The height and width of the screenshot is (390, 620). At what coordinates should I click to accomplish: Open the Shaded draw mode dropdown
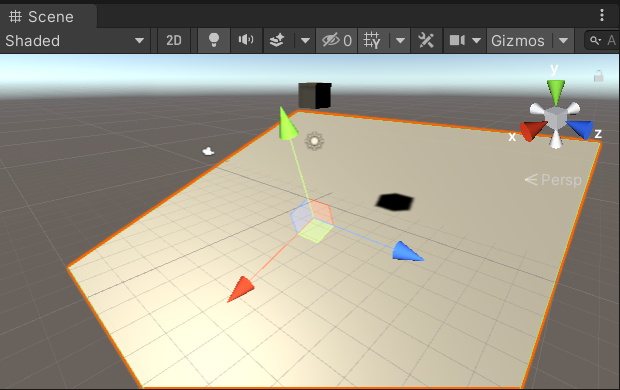[x=74, y=41]
